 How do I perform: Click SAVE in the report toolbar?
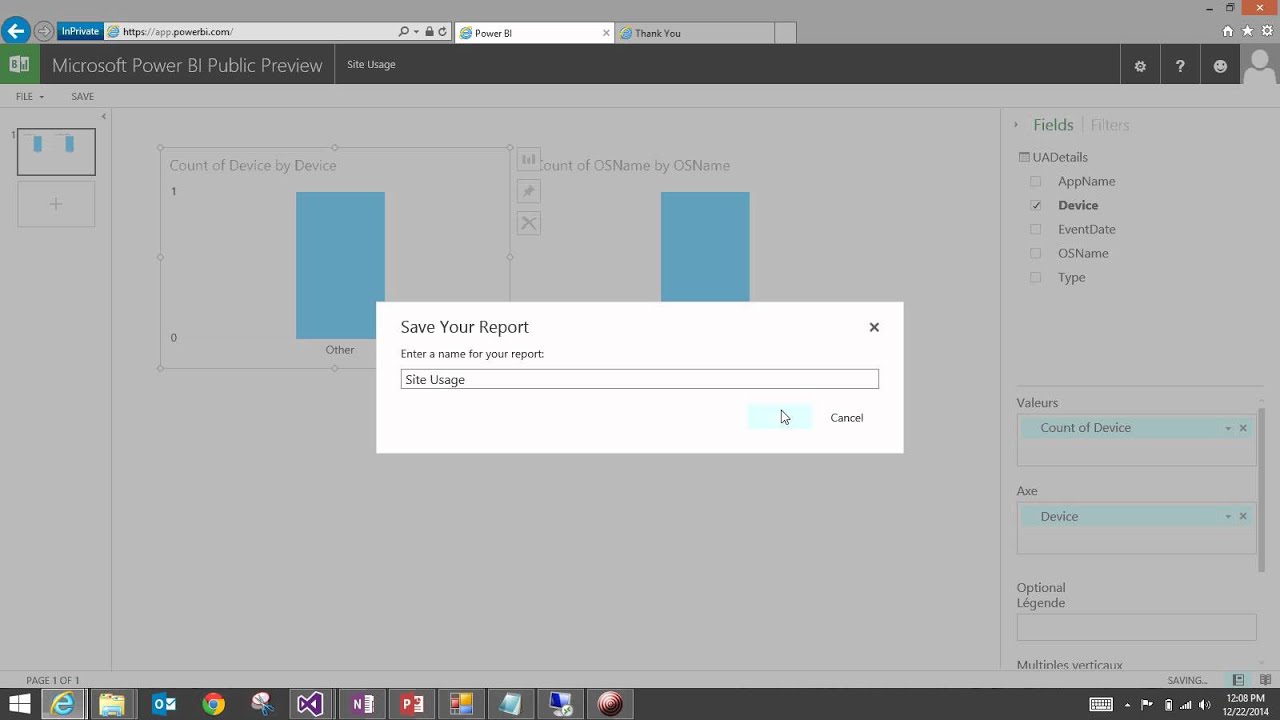click(83, 97)
